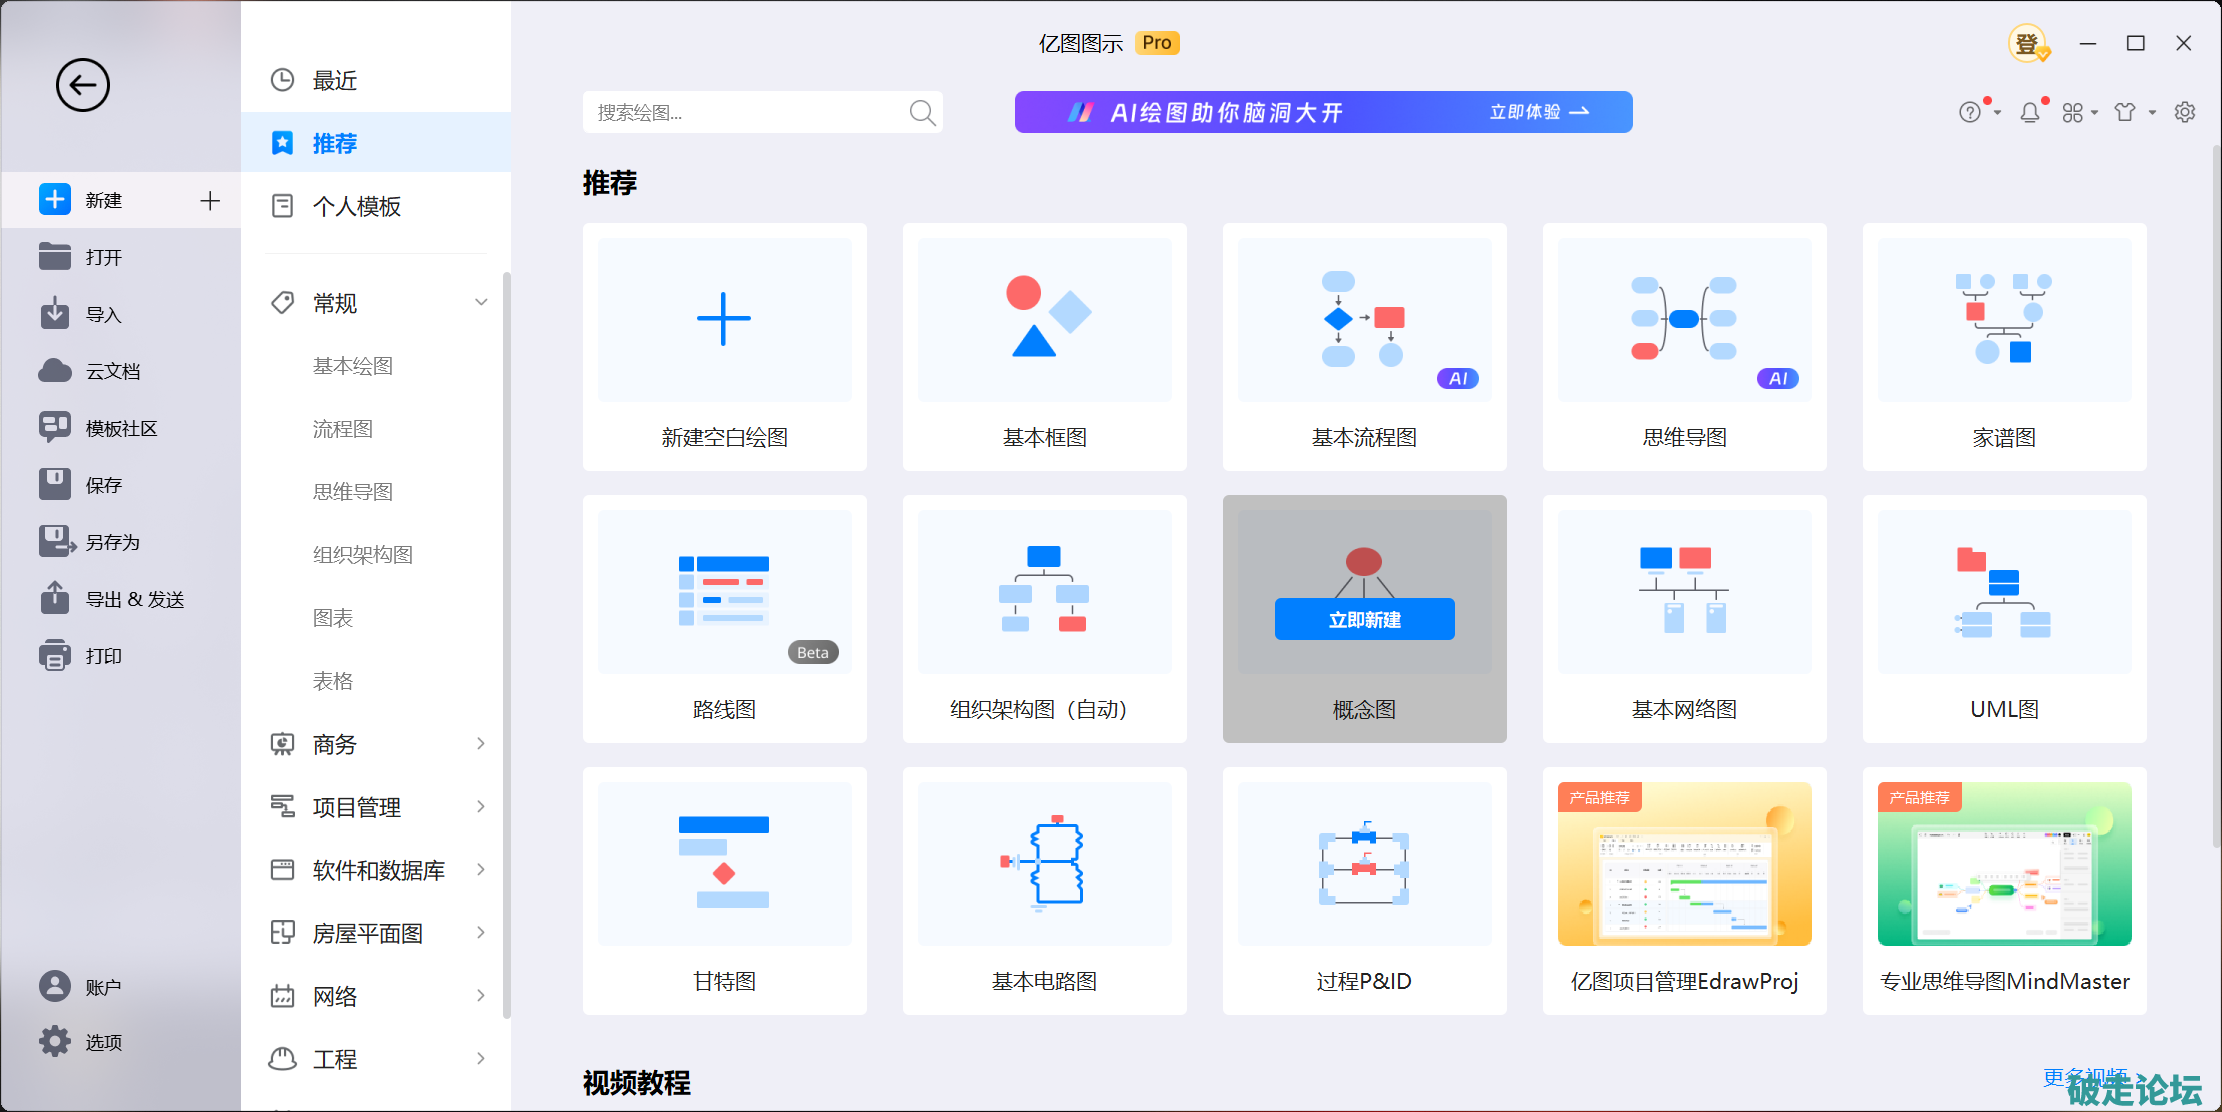2222x1112 pixels.
Task: Open the help question mark icon
Action: [1969, 113]
